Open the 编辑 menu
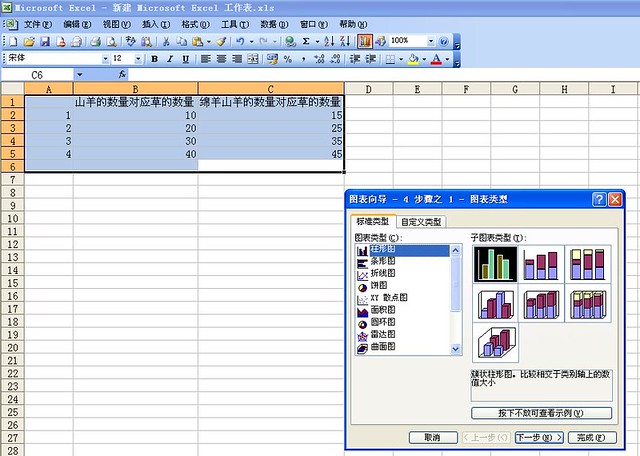The image size is (640, 456). (77, 24)
